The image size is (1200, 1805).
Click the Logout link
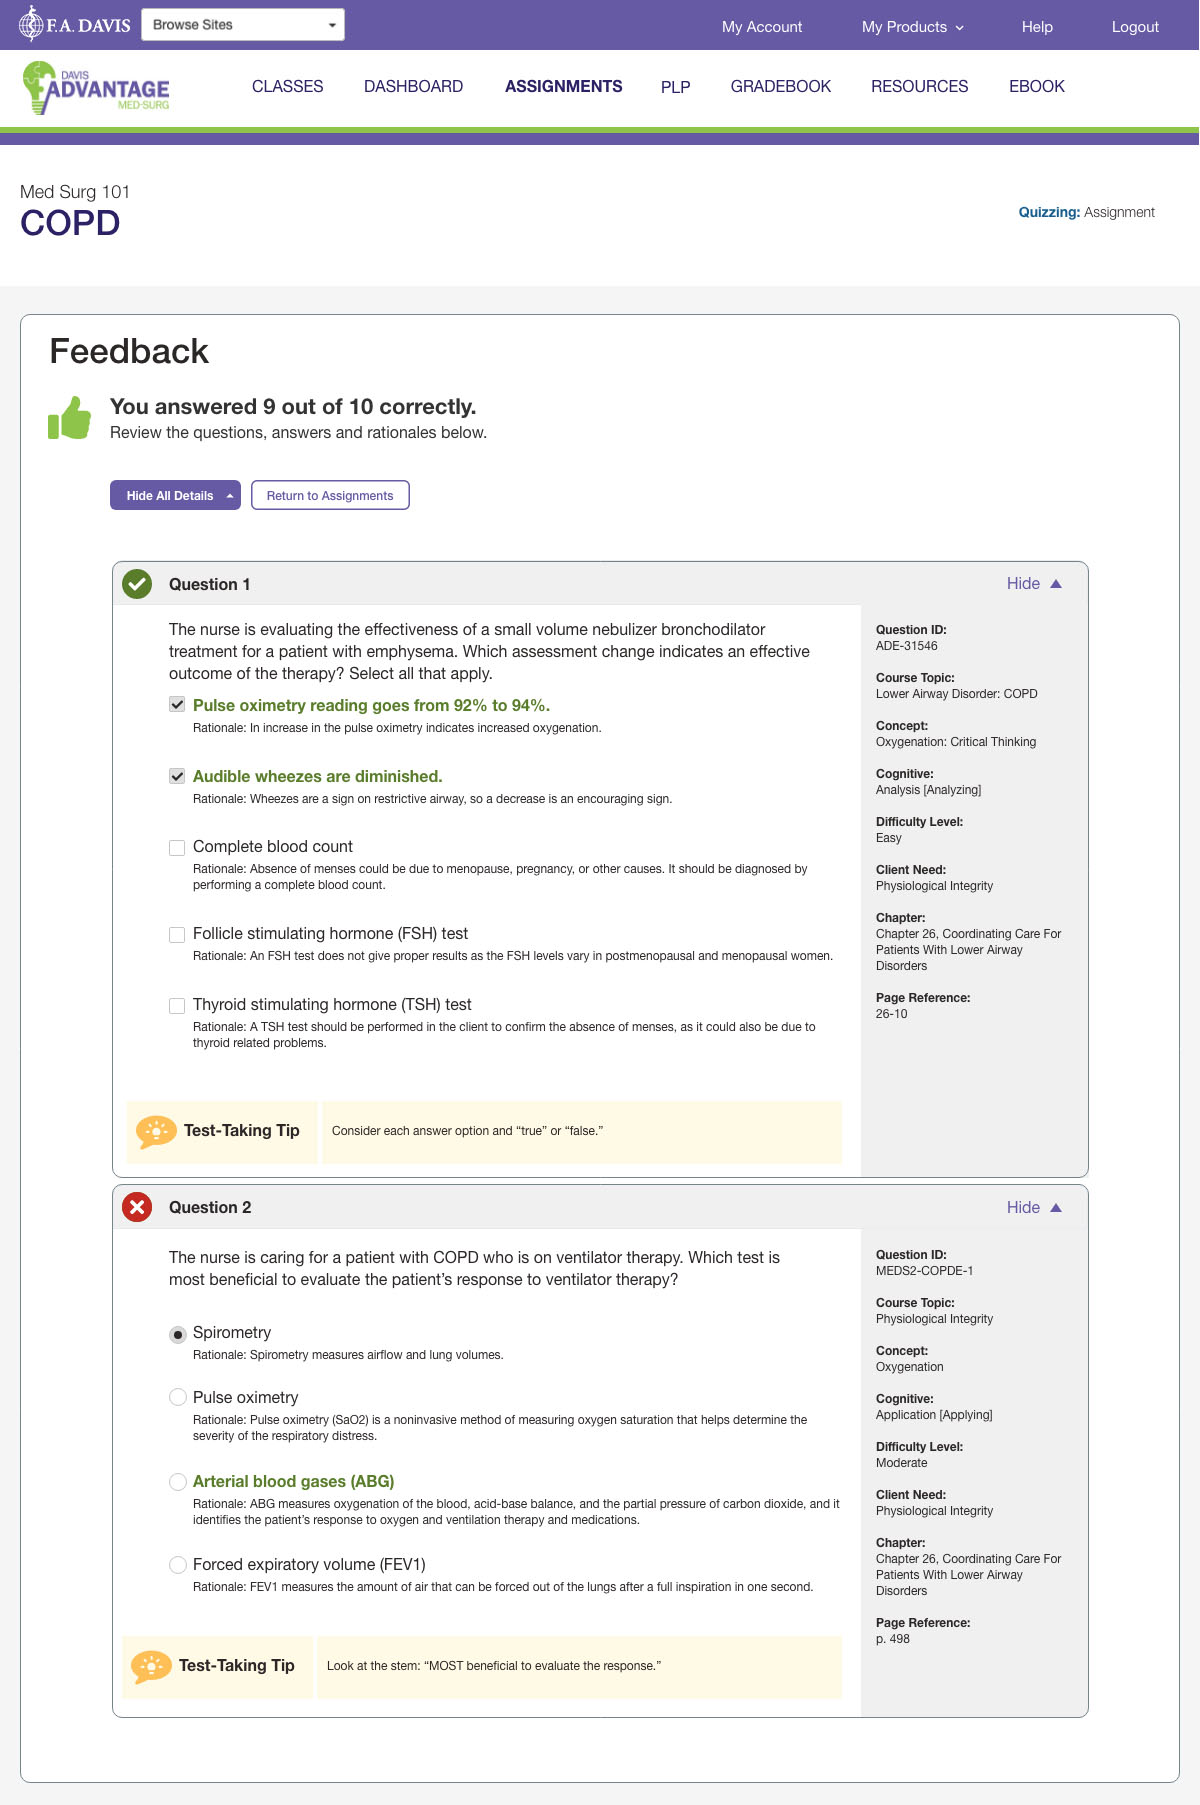click(x=1135, y=27)
